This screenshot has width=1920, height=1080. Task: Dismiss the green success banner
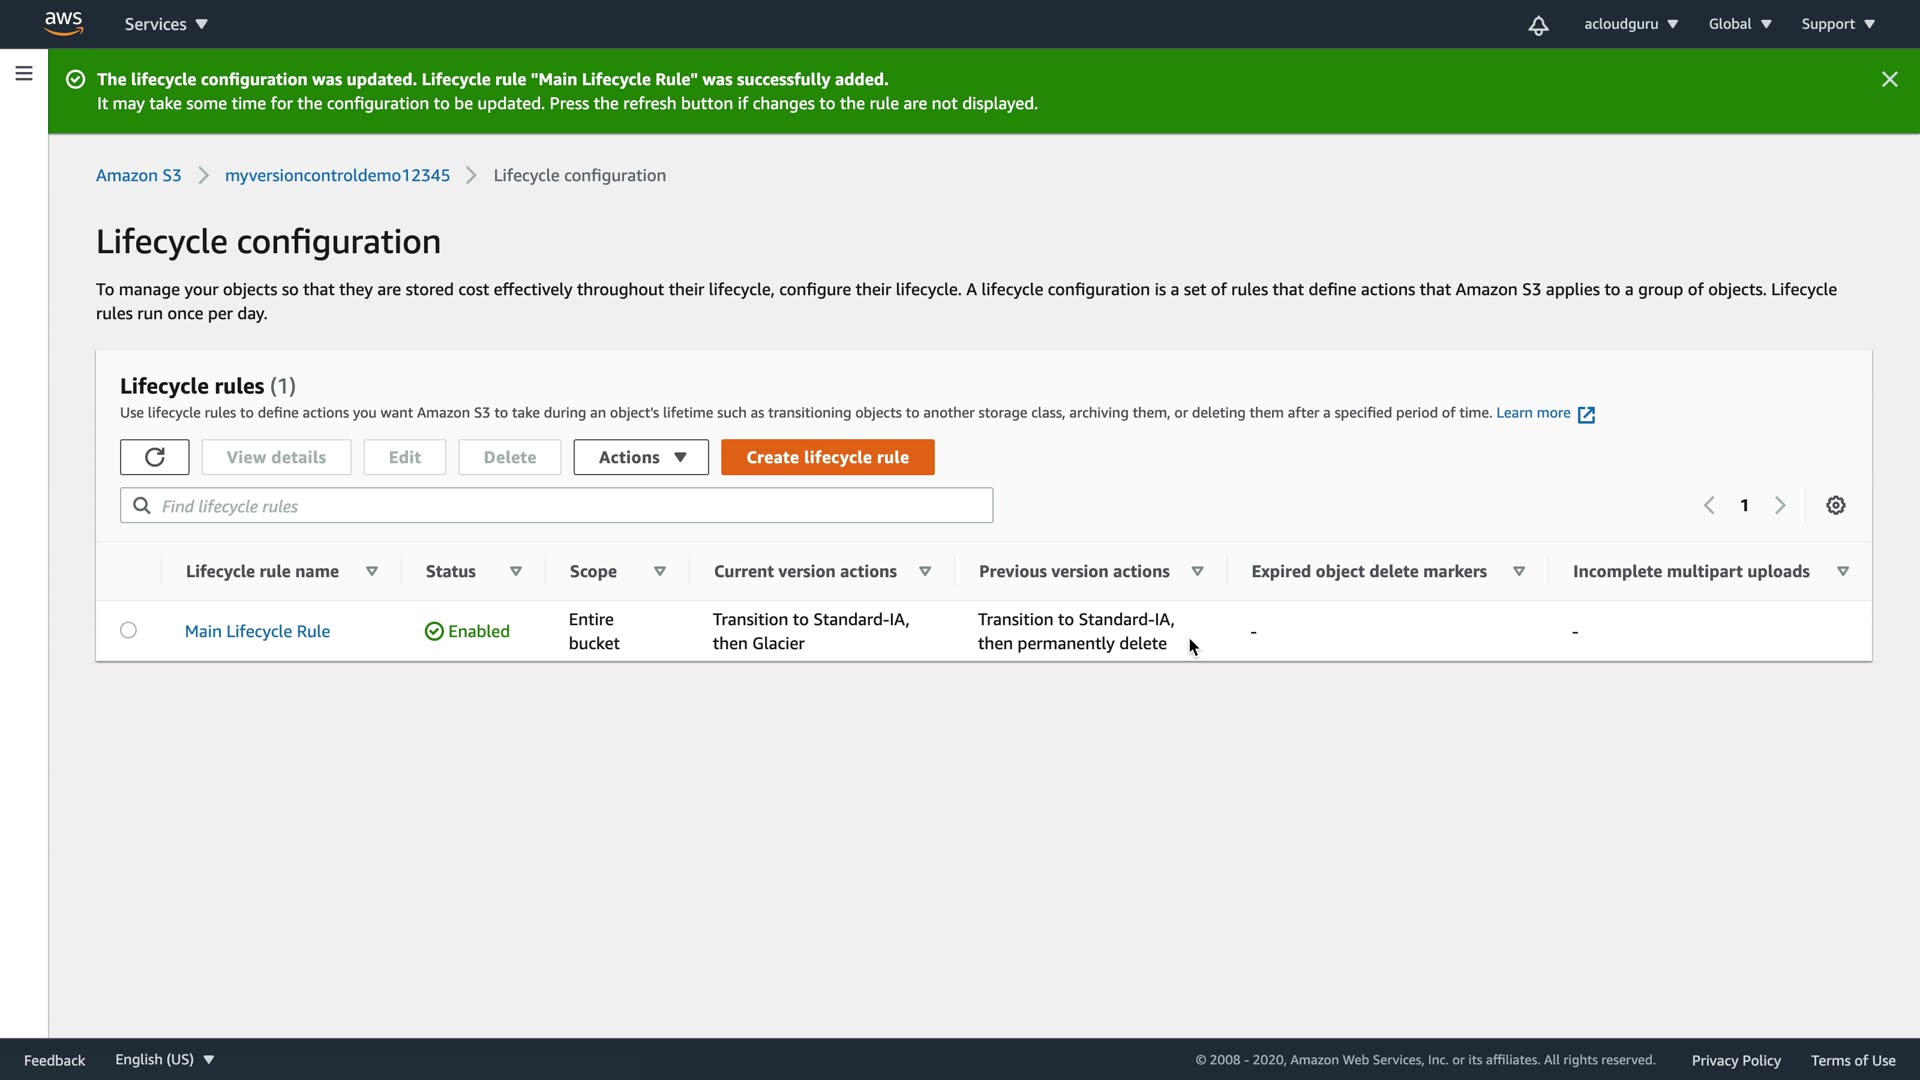pyautogui.click(x=1889, y=79)
